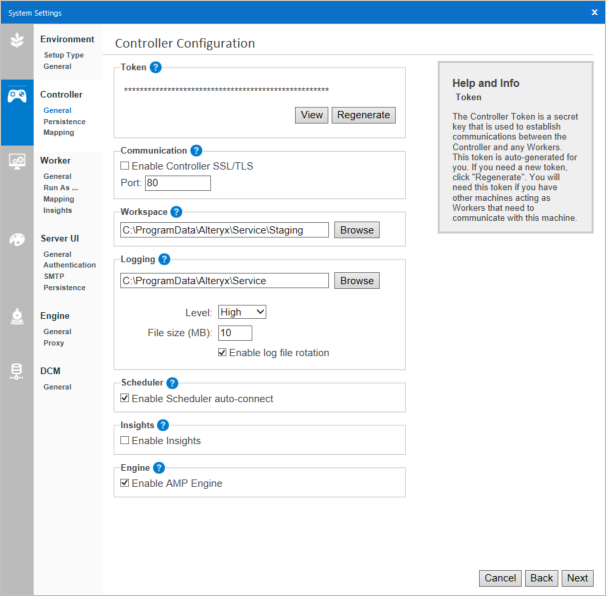The height and width of the screenshot is (596, 606).
Task: Click the Next button
Action: [577, 578]
